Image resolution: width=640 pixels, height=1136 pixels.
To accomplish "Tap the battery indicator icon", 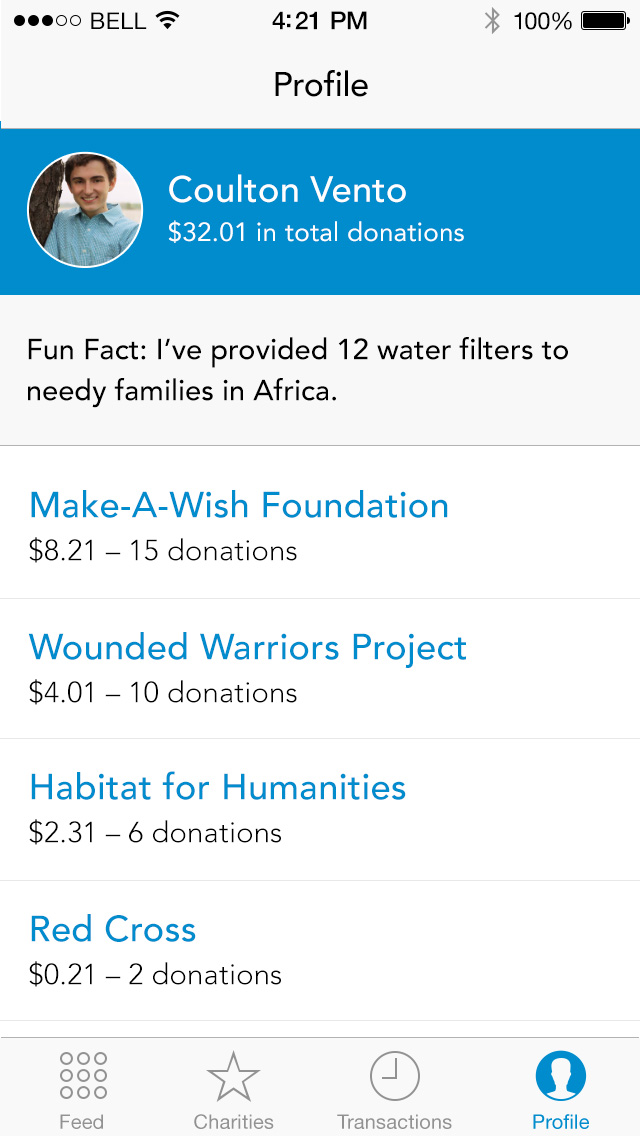I will [604, 21].
